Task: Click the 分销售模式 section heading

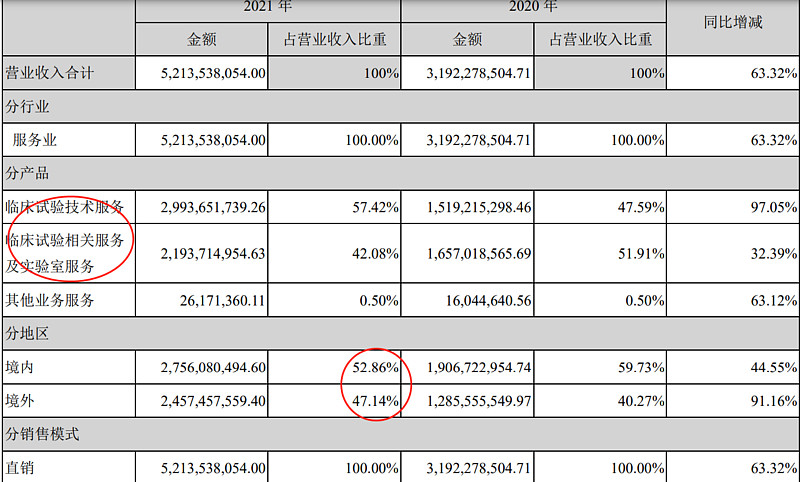Action: (42, 434)
